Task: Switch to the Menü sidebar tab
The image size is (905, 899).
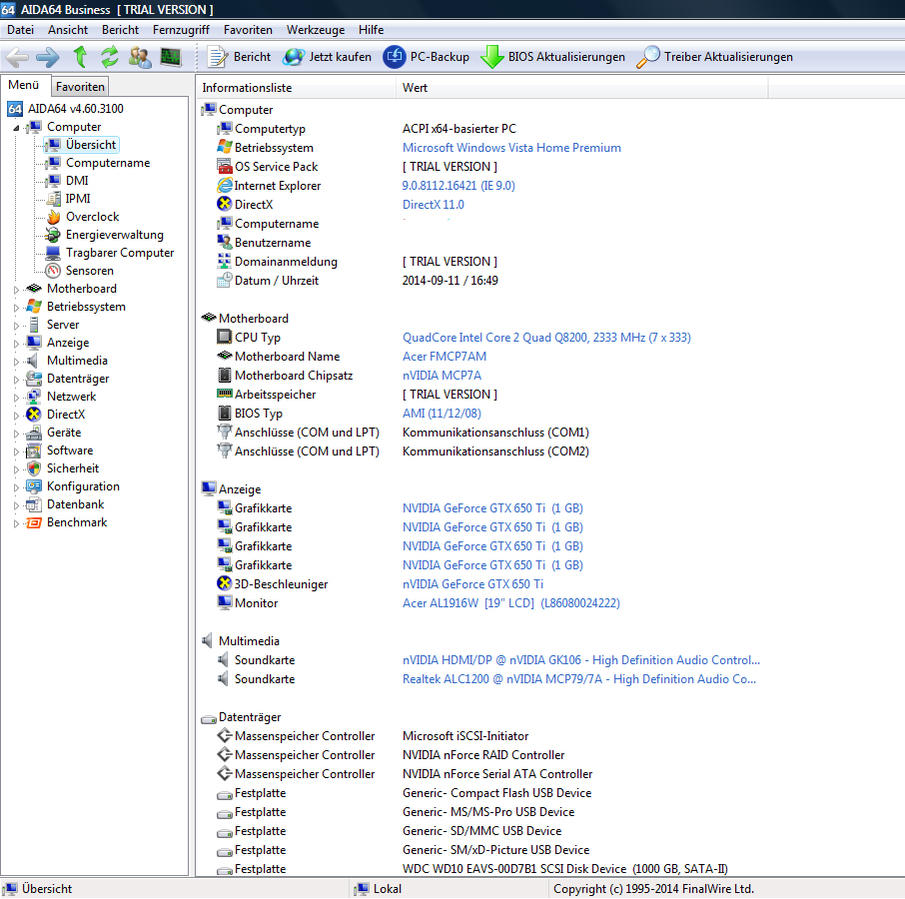Action: (x=24, y=85)
